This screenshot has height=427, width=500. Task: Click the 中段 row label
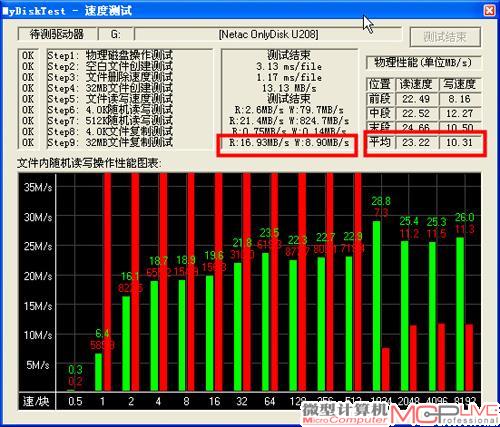point(380,114)
